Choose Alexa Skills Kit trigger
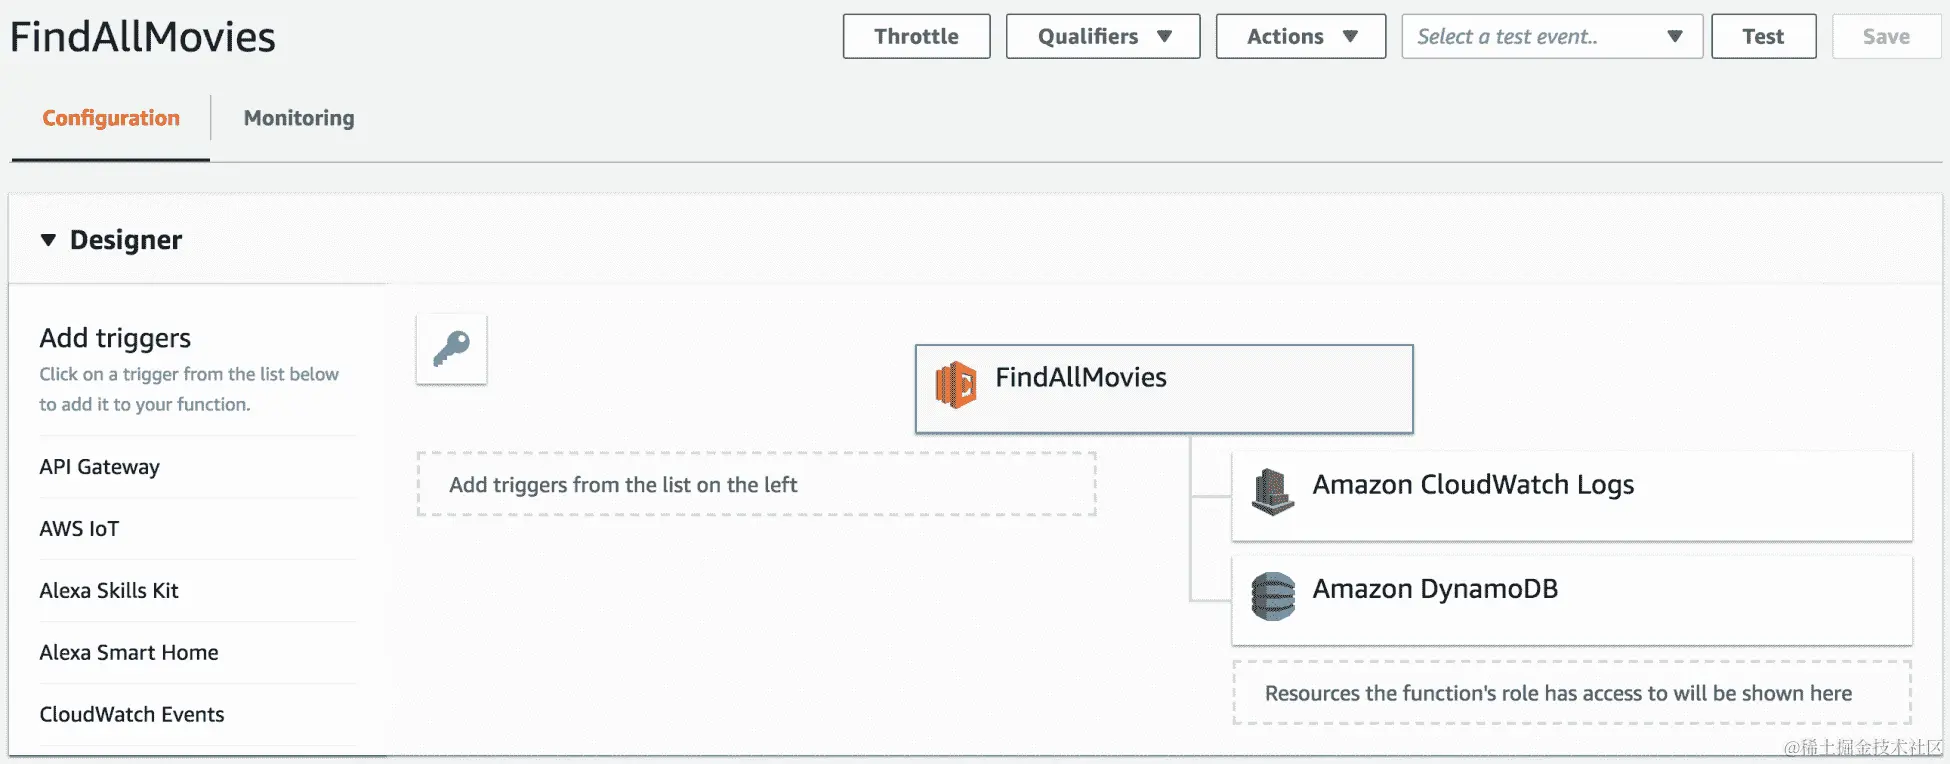This screenshot has width=1950, height=764. click(x=109, y=591)
